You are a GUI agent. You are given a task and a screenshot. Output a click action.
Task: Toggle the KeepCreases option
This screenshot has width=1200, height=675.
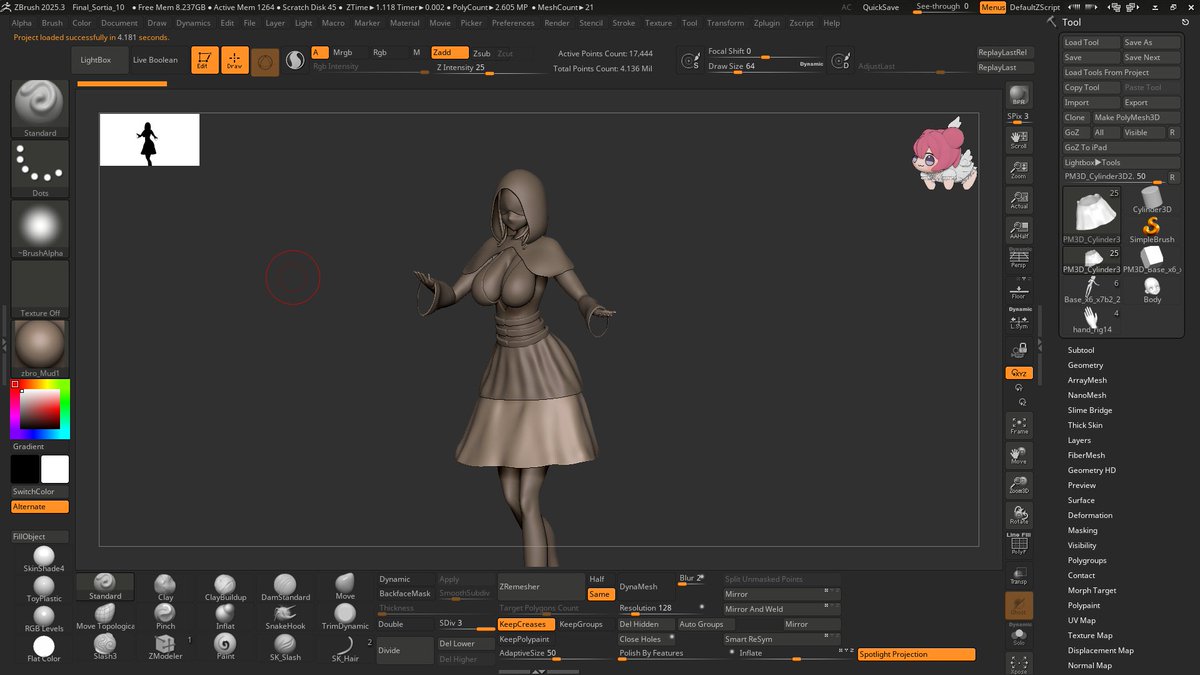coord(525,624)
